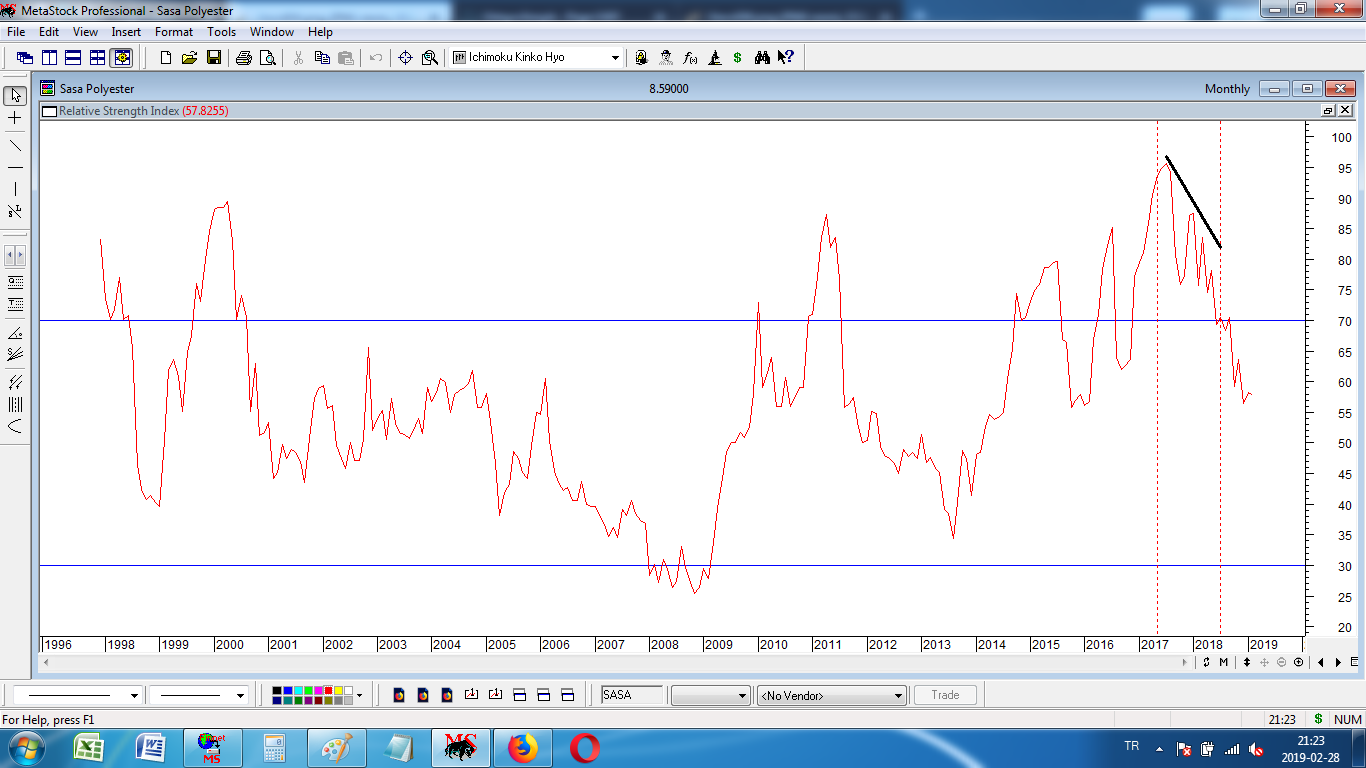
Task: Open the No Vendor dropdown
Action: [832, 695]
